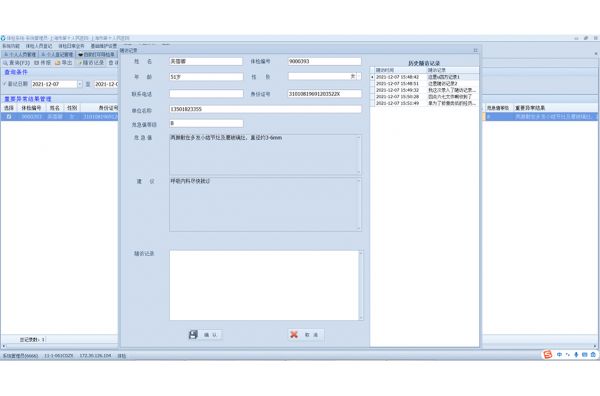The width and height of the screenshot is (600, 396).
Task: Click the 查询(F3) search icon in toolbar
Action: pos(5,62)
